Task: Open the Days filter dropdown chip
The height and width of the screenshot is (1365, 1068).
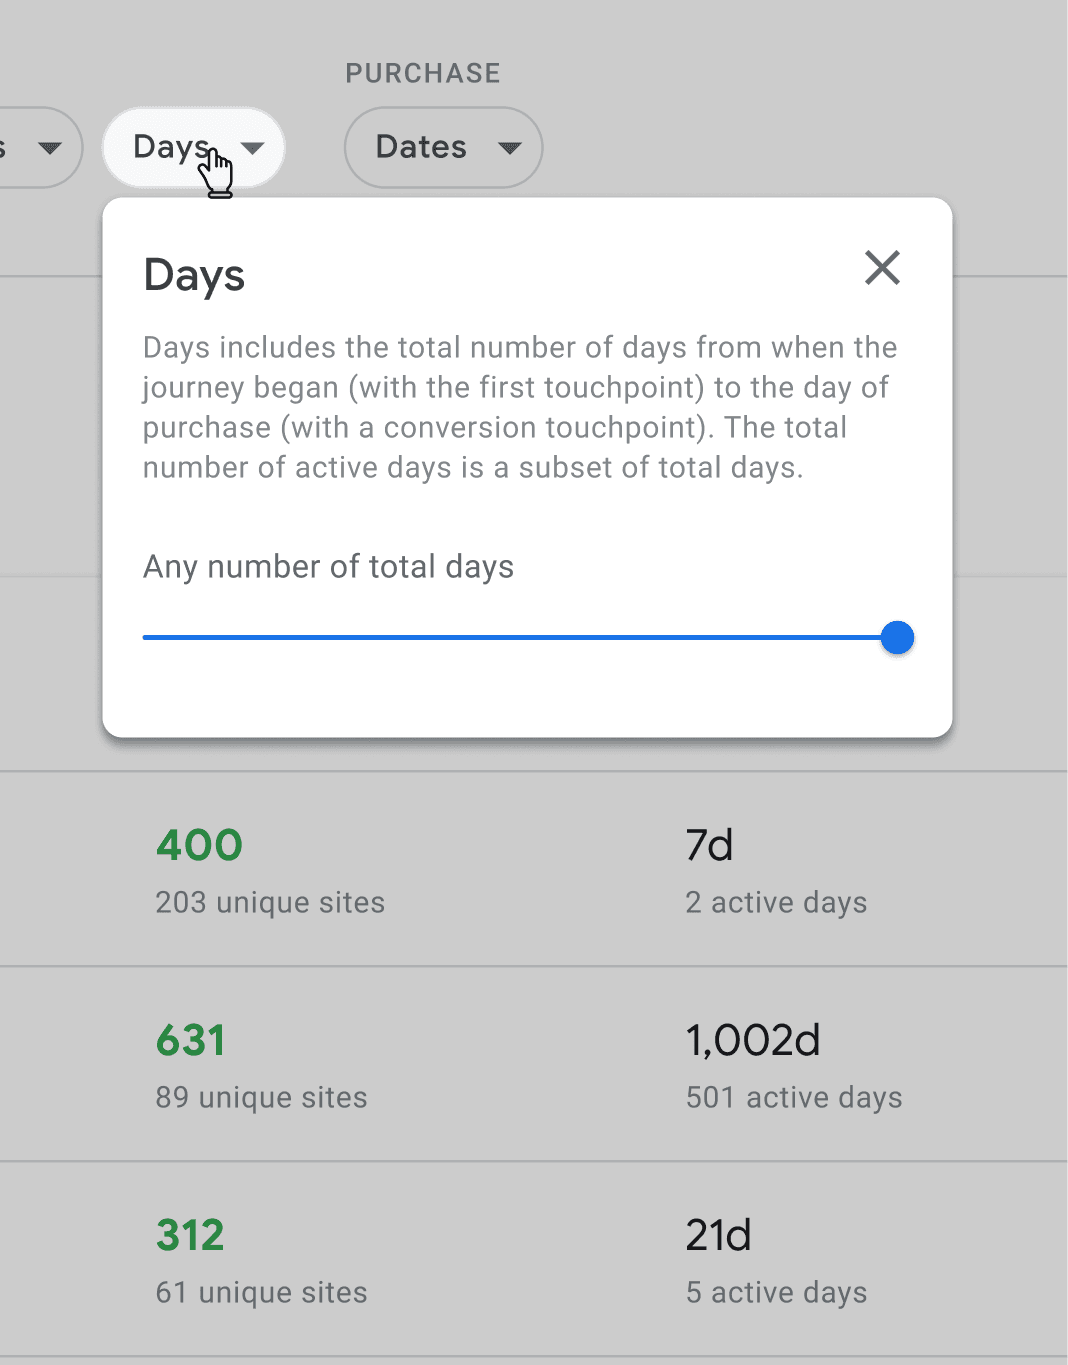Action: pos(194,148)
